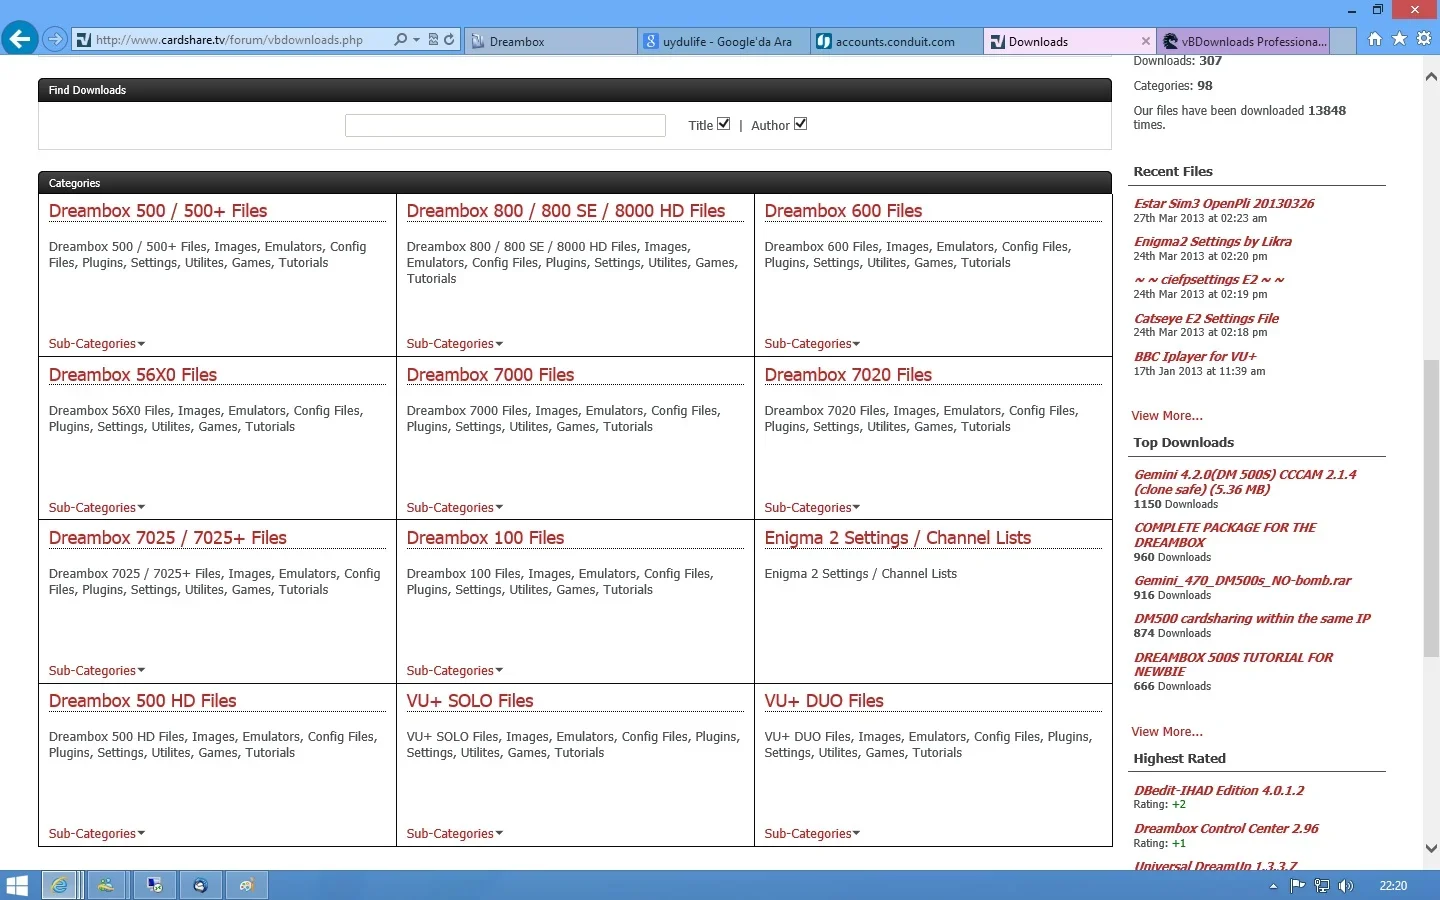
Task: Expand Sub-Categories under Dreambox 500 / 500+ Files
Action: 97,344
